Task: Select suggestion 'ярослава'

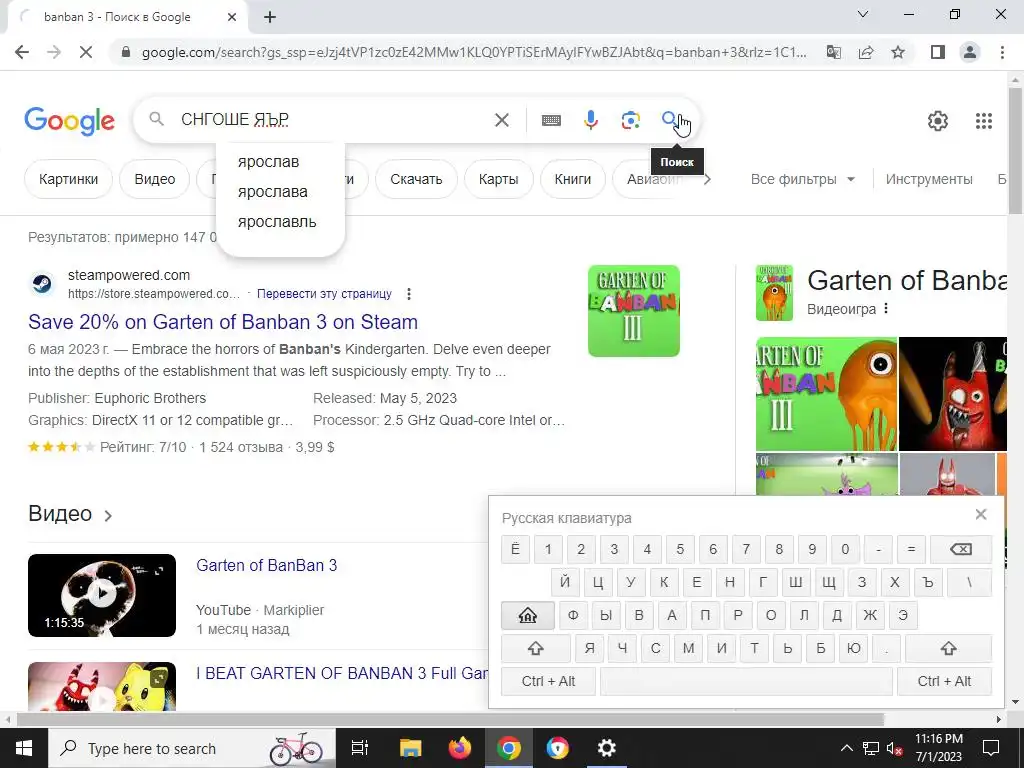Action: [272, 191]
